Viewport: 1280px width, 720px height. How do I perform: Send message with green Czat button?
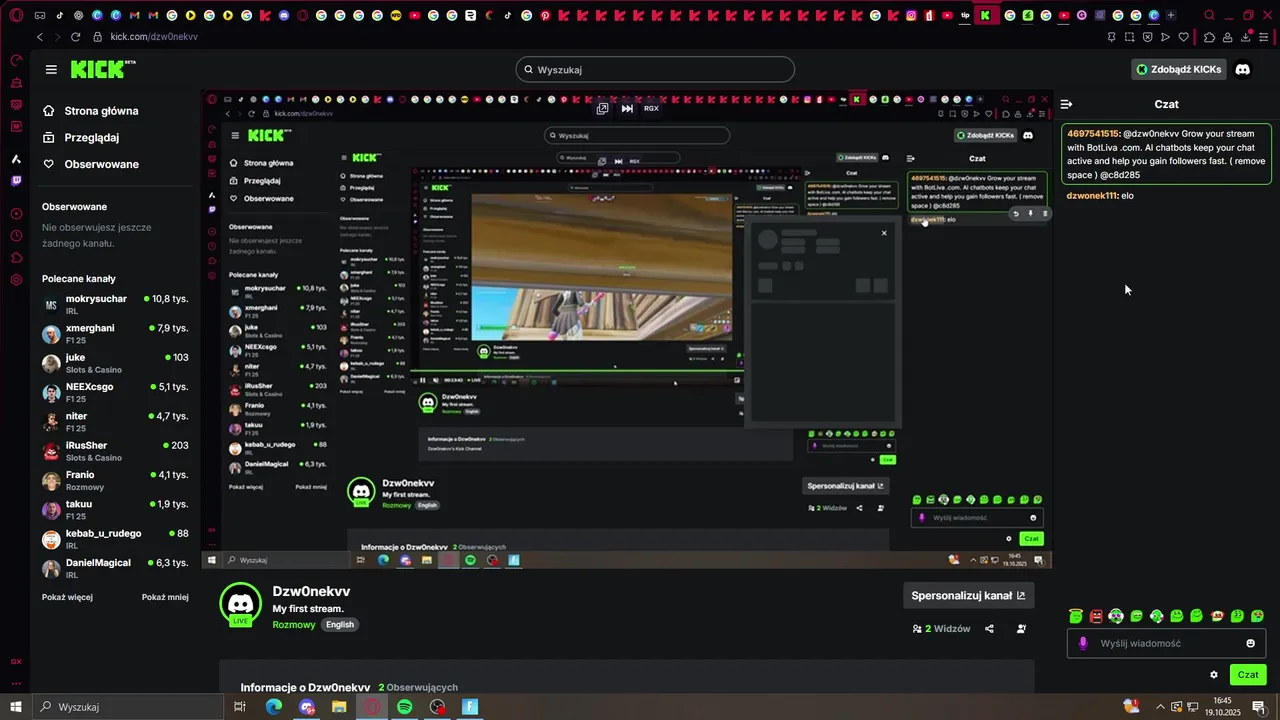1248,675
